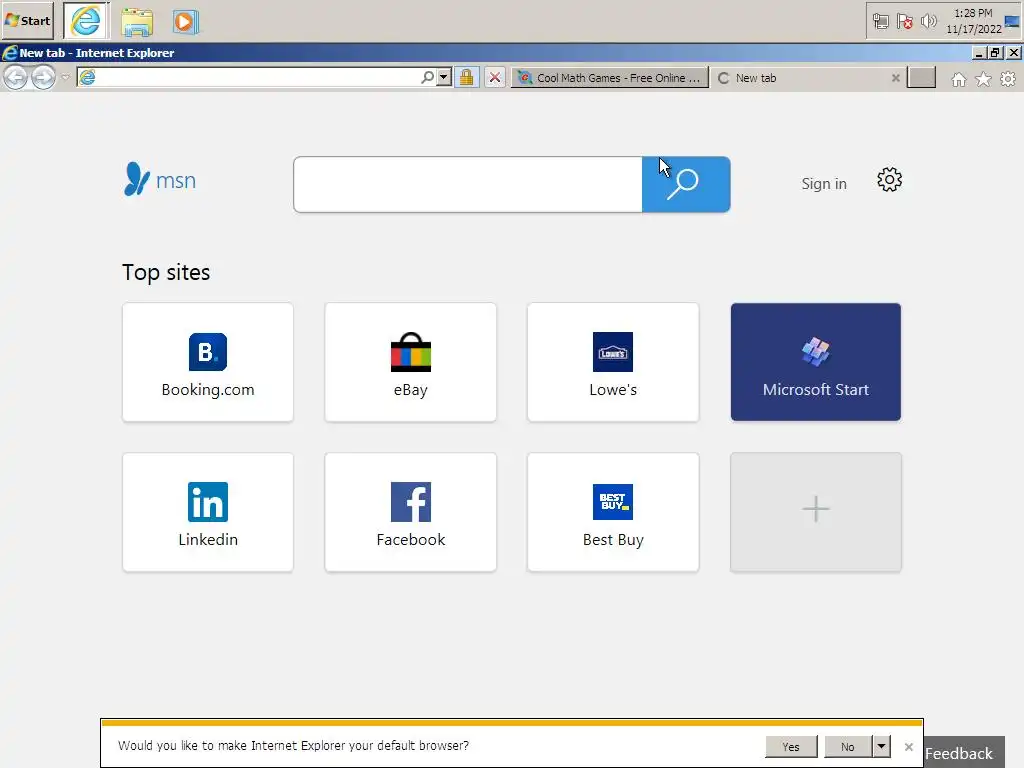Click the Show desktop icon in the tray
Image resolution: width=1024 pixels, height=768 pixels.
tap(1012, 22)
